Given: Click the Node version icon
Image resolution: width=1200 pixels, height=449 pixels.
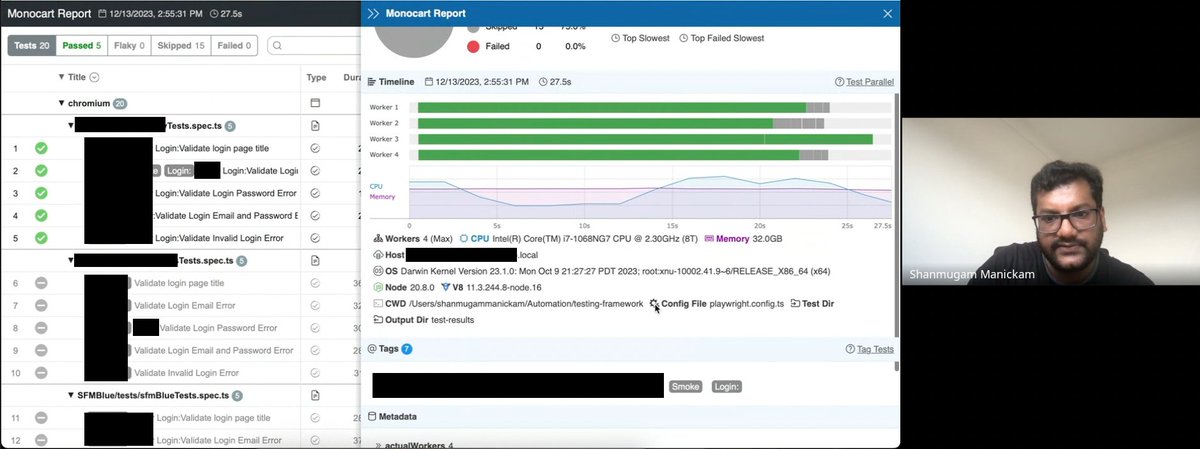Looking at the screenshot, I should tap(378, 287).
